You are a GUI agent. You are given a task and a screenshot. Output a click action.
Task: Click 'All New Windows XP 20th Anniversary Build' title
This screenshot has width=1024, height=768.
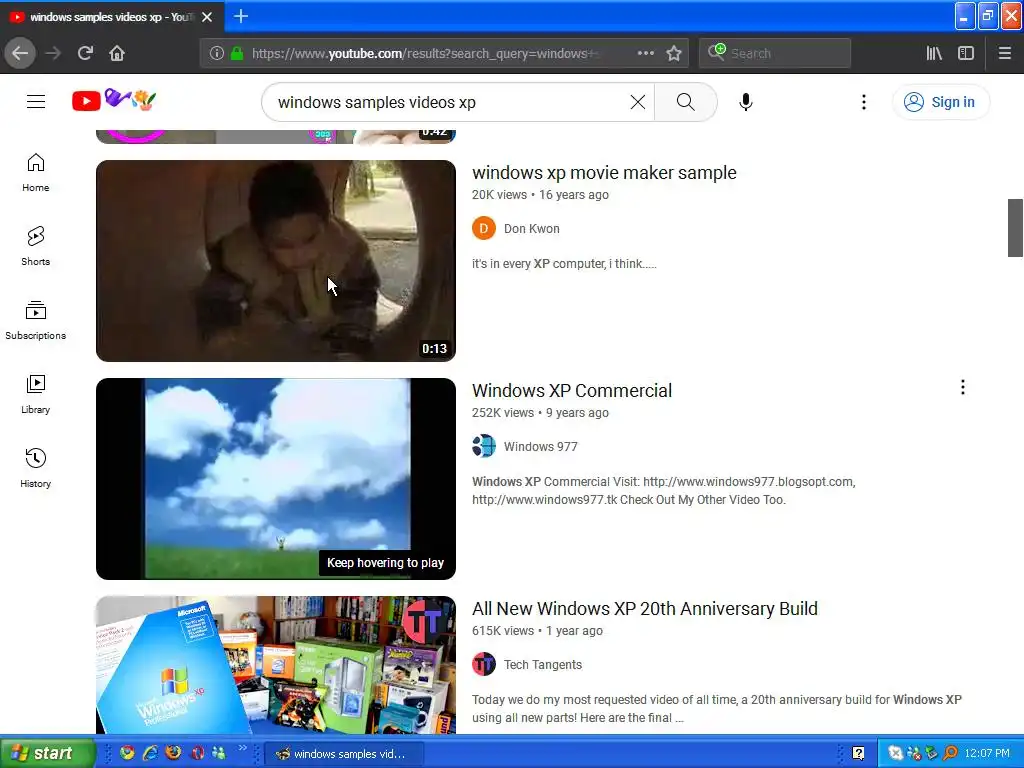click(x=645, y=609)
